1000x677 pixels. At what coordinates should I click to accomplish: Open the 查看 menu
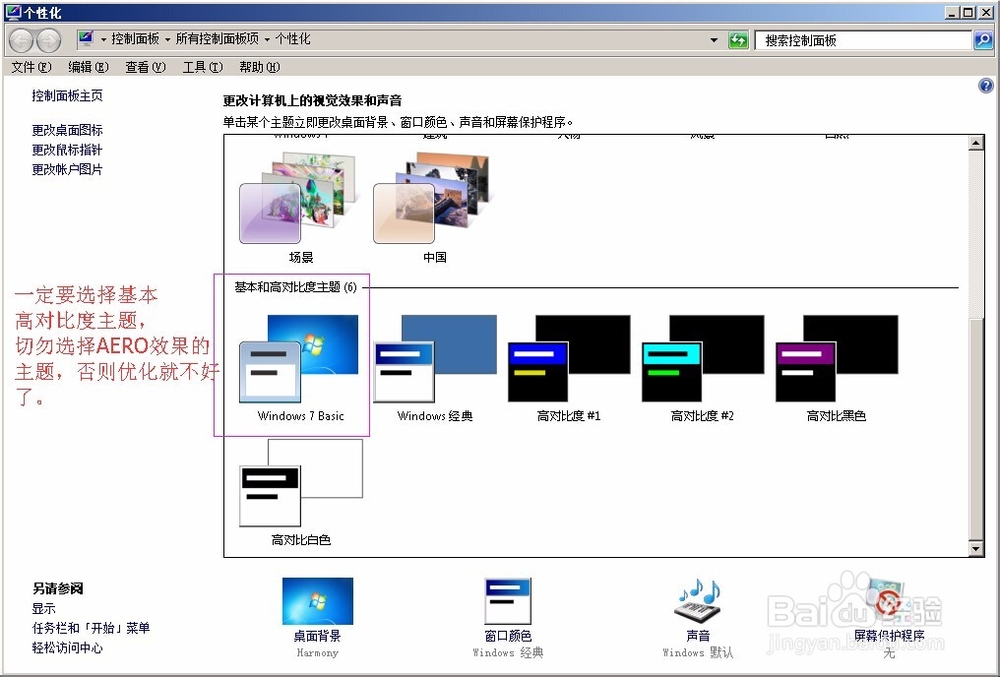point(144,67)
